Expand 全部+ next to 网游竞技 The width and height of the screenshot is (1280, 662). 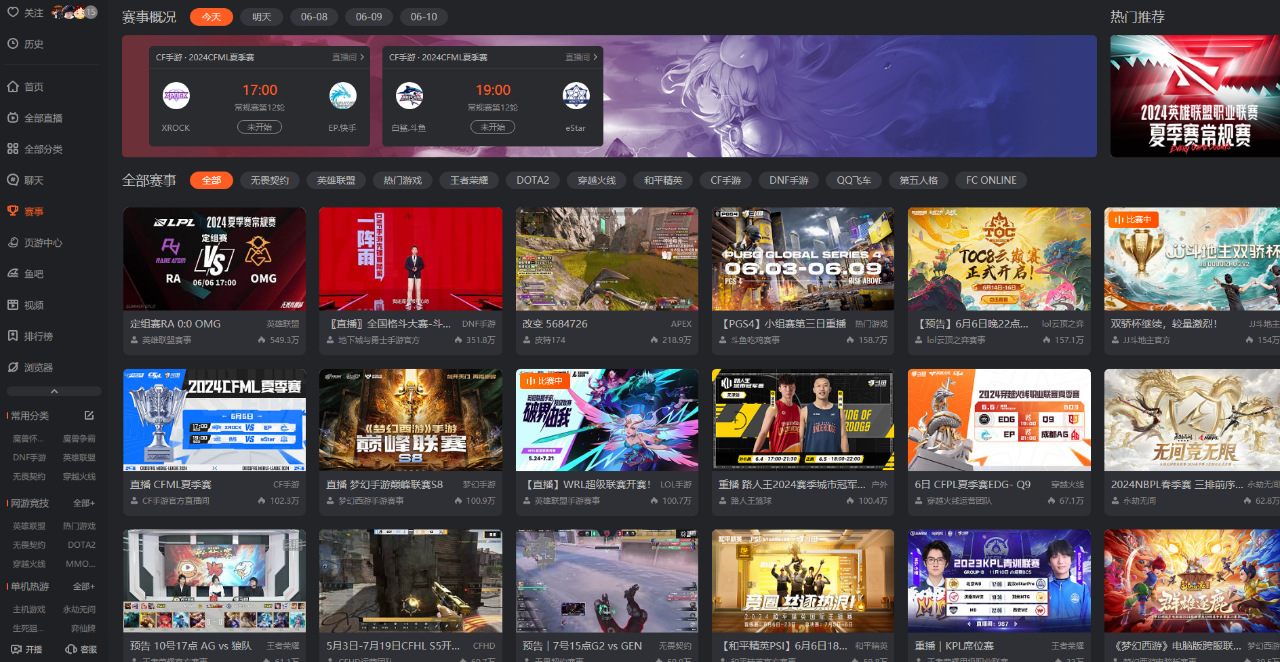(x=84, y=503)
